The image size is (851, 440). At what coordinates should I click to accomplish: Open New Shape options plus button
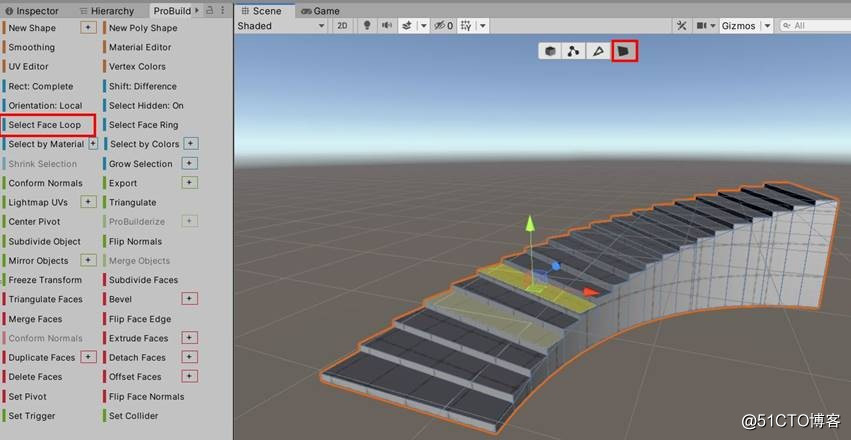(x=88, y=28)
